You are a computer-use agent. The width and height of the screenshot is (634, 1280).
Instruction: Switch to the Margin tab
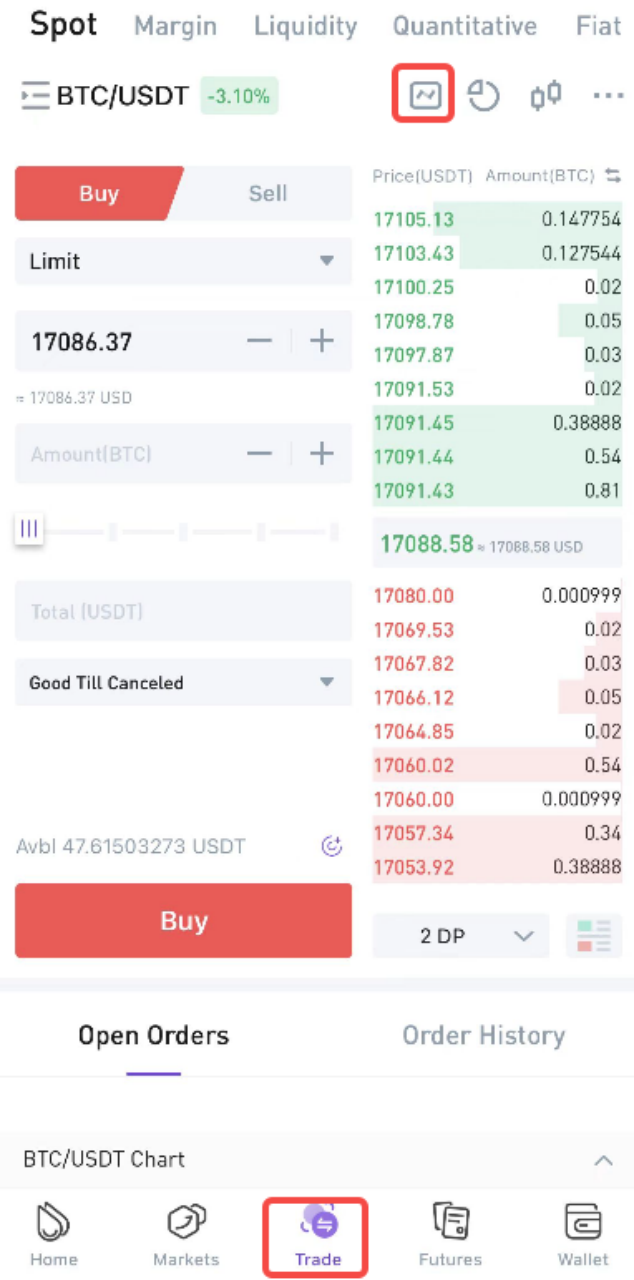(x=175, y=26)
